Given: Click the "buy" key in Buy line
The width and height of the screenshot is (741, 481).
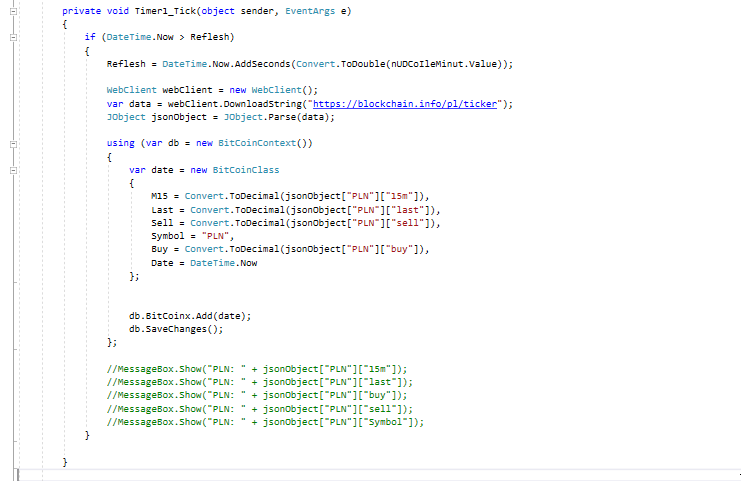Looking at the screenshot, I should pyautogui.click(x=399, y=249).
